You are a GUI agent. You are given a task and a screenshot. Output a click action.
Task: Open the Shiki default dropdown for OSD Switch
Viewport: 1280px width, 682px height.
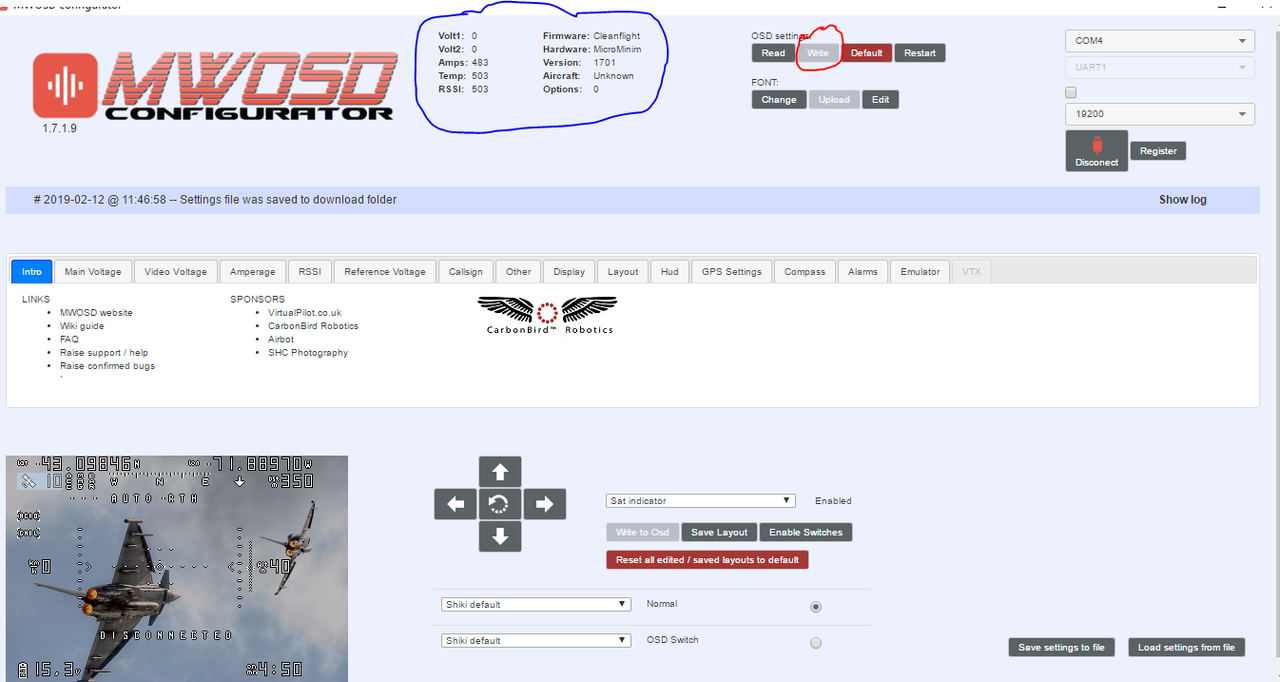[x=536, y=640]
